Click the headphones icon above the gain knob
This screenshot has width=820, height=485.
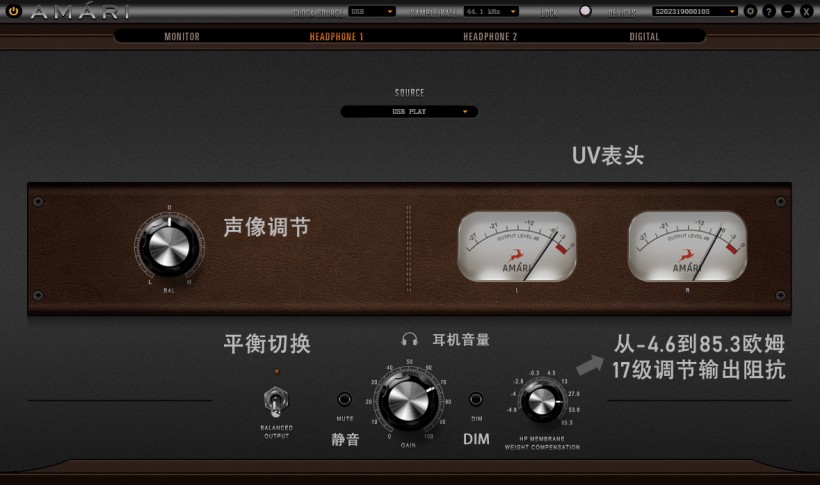pos(409,339)
